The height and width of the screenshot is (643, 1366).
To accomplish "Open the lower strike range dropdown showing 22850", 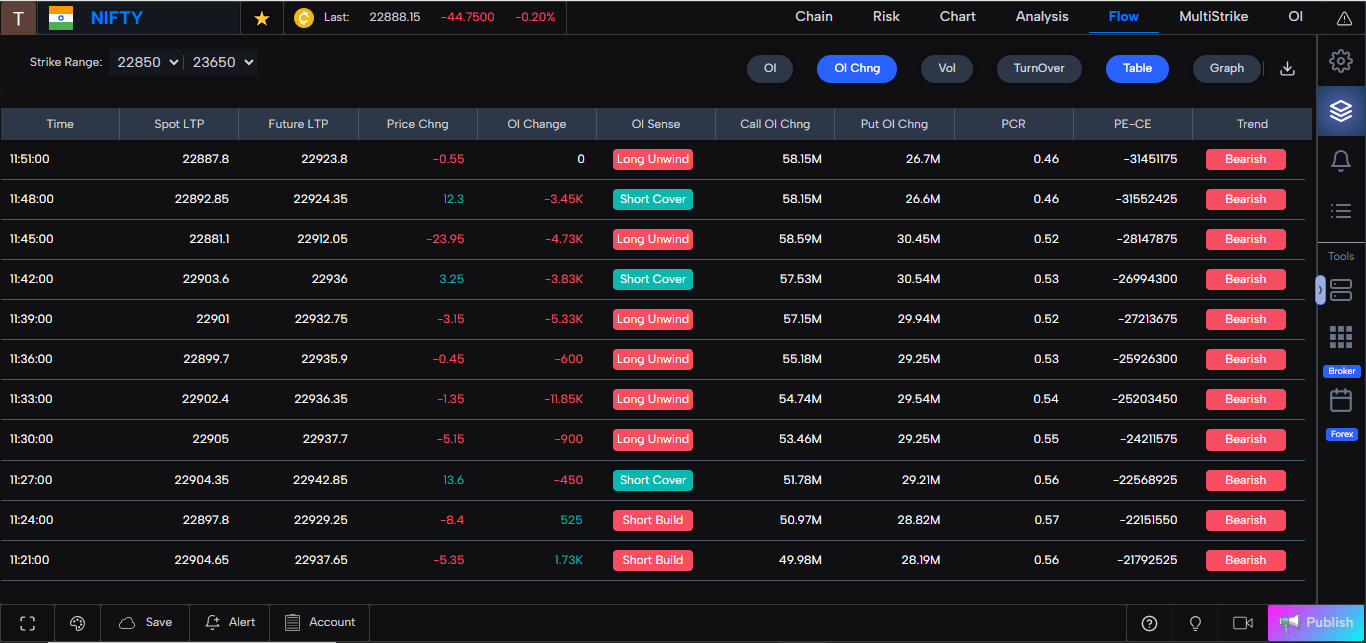I will (x=146, y=61).
